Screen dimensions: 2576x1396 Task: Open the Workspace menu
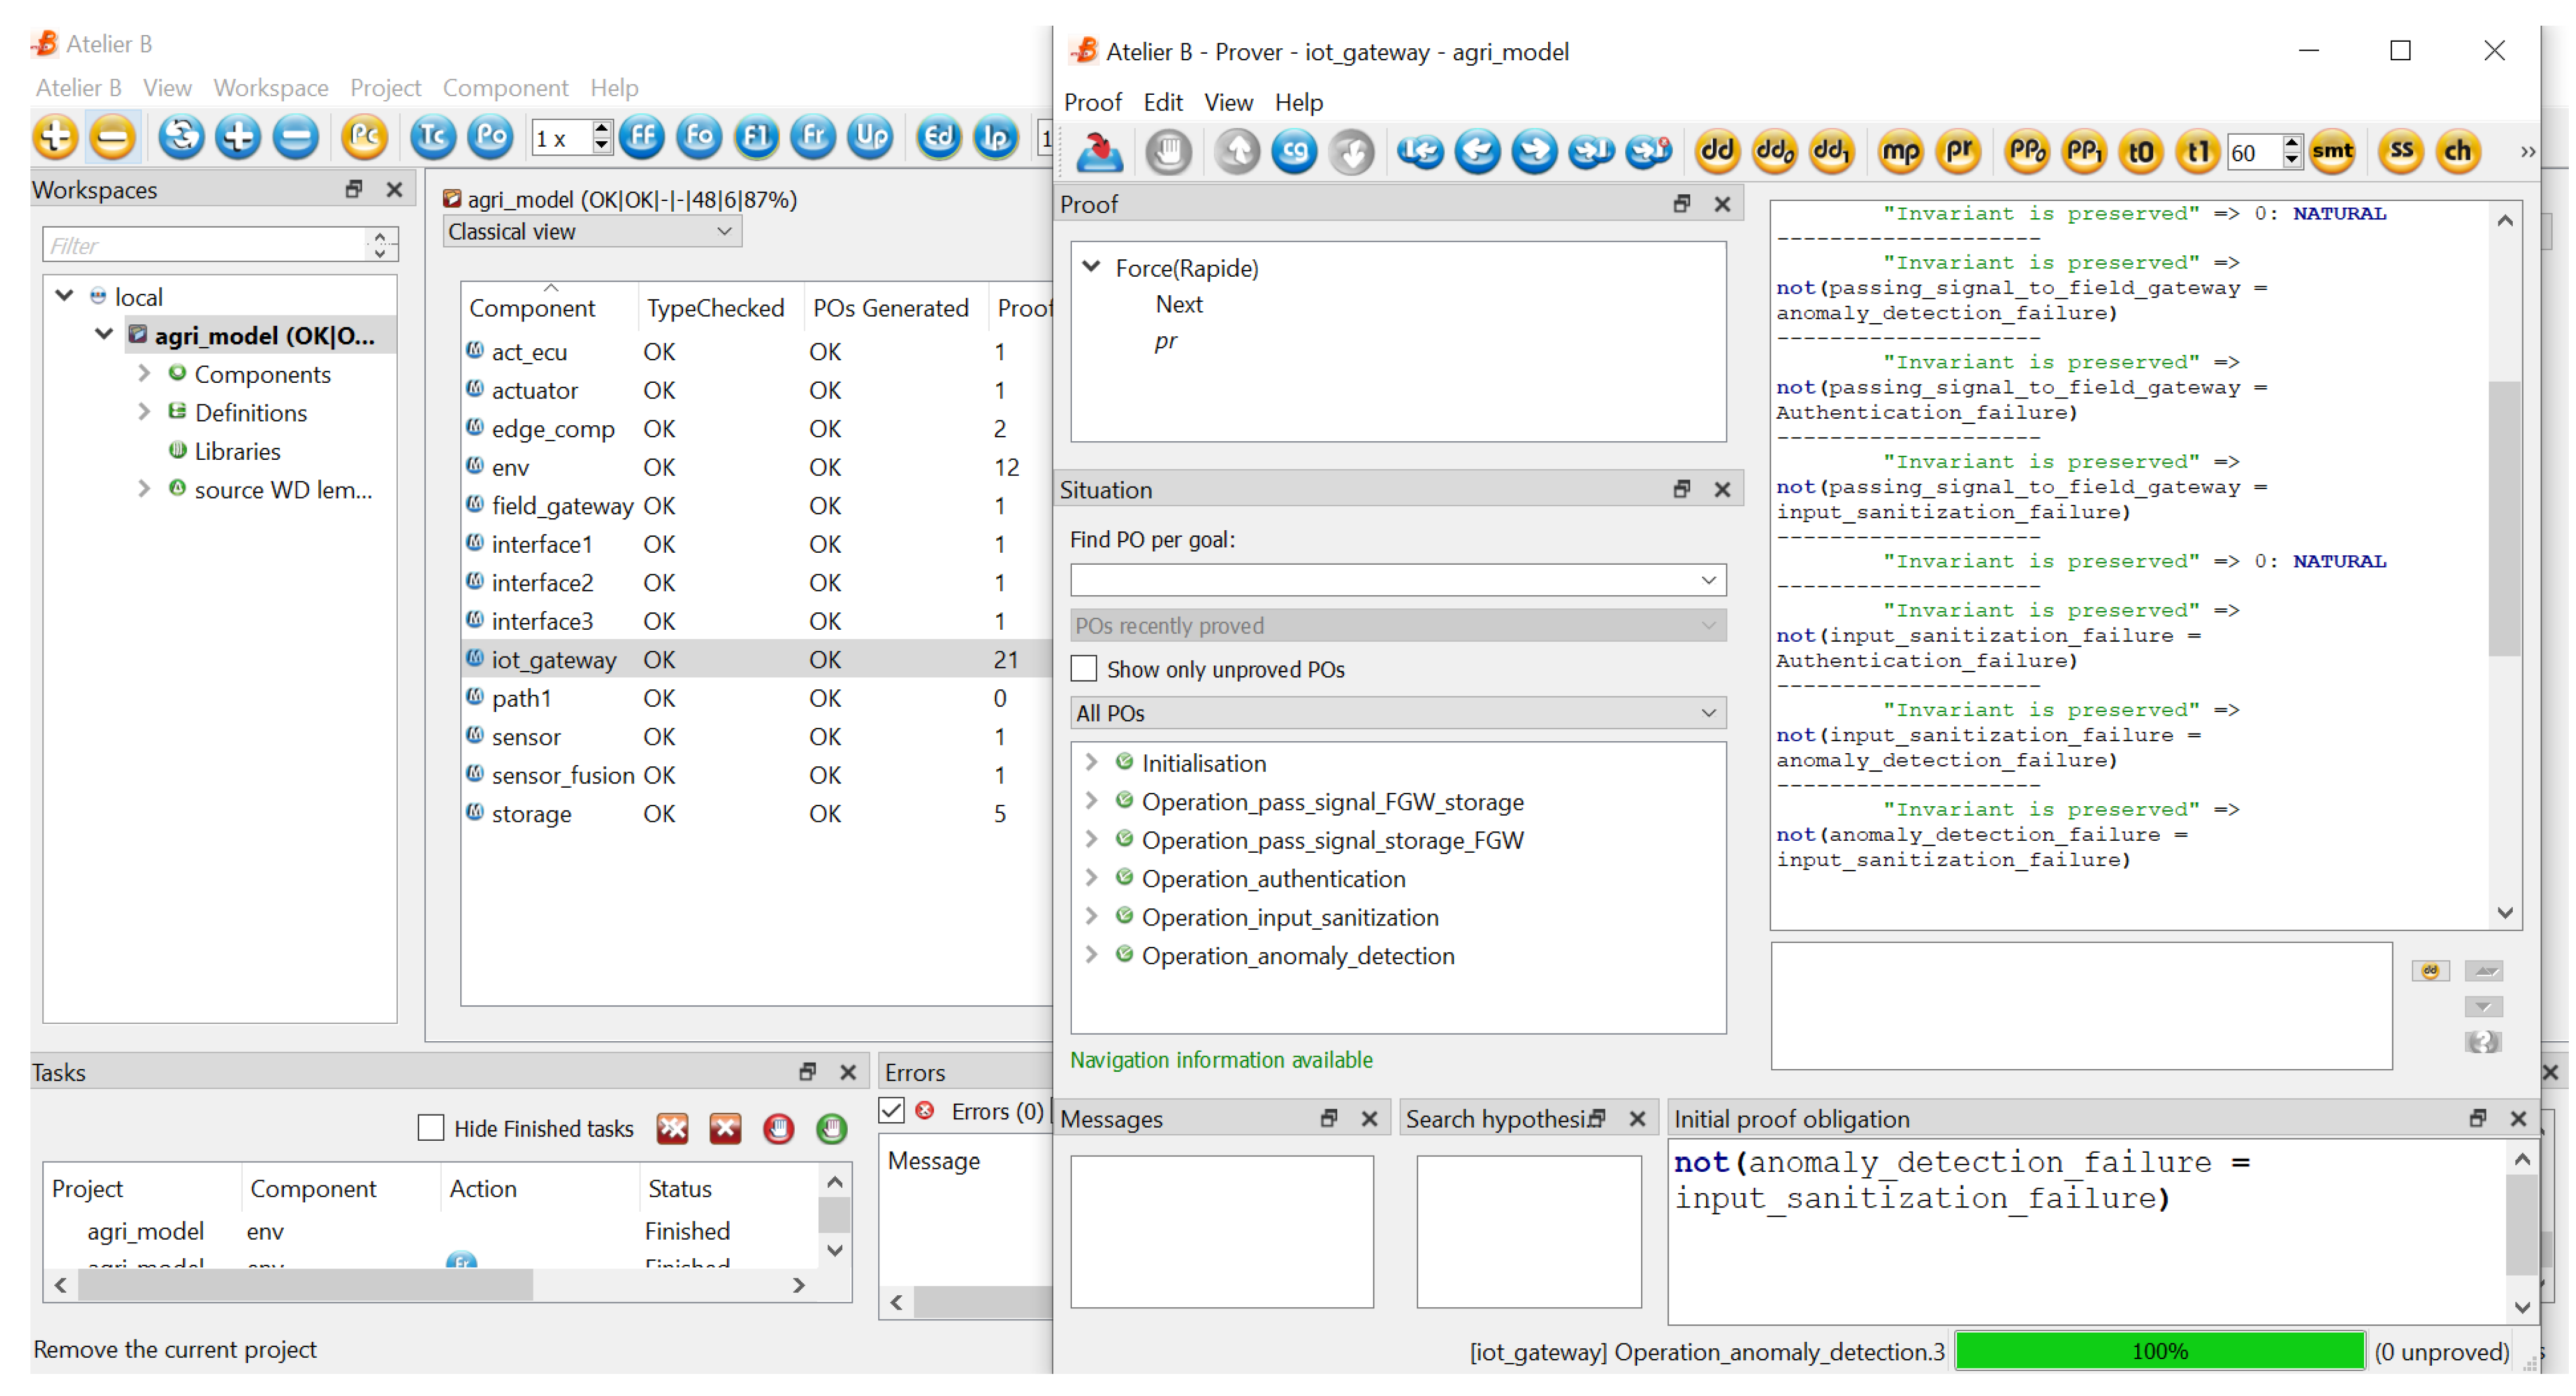(270, 88)
